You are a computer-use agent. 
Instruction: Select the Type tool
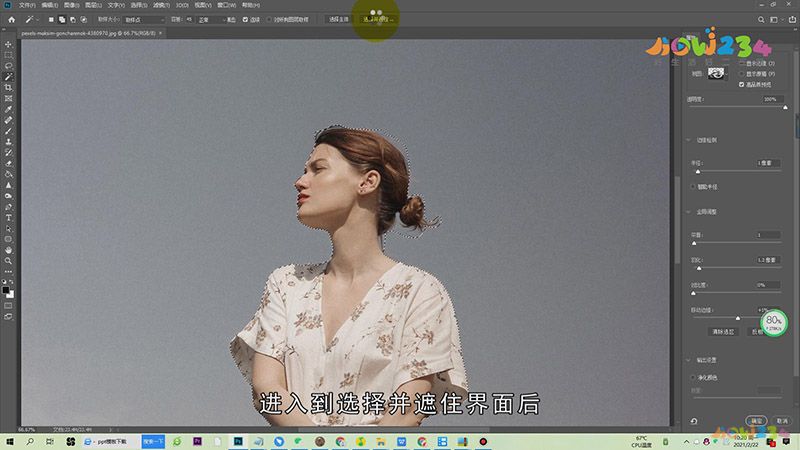click(x=8, y=218)
